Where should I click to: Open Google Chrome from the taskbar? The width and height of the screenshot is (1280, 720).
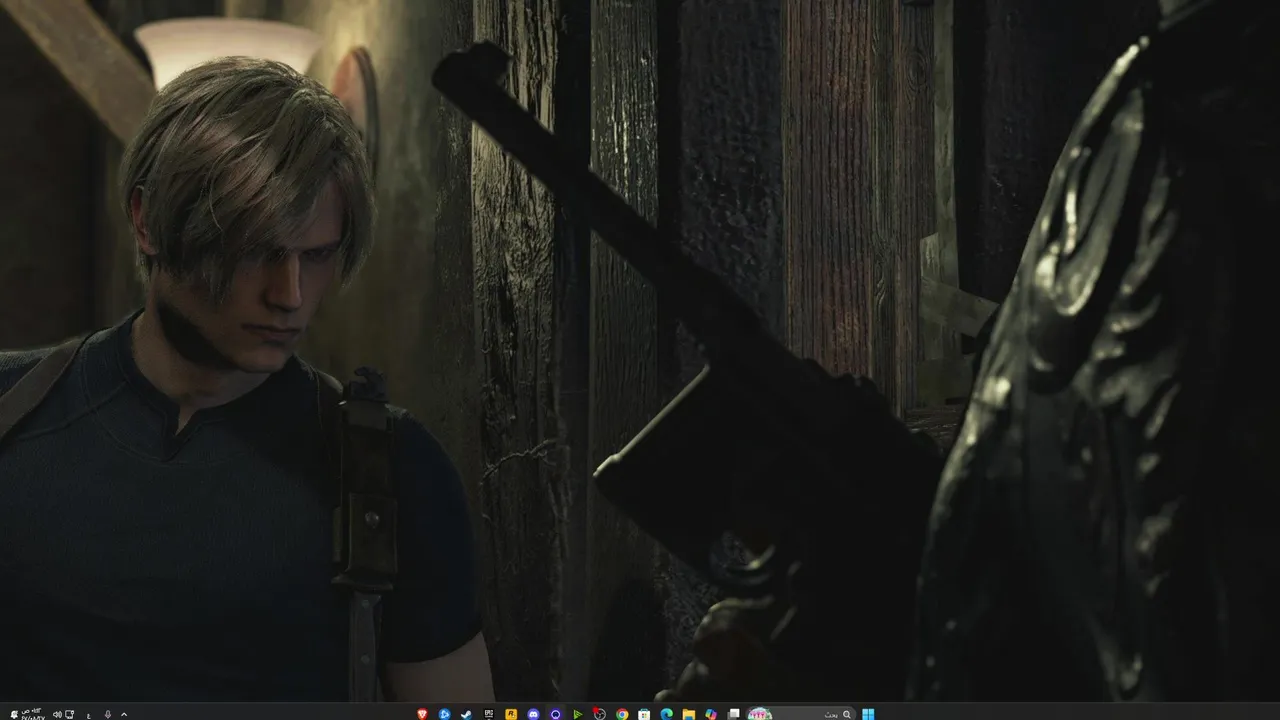click(622, 714)
